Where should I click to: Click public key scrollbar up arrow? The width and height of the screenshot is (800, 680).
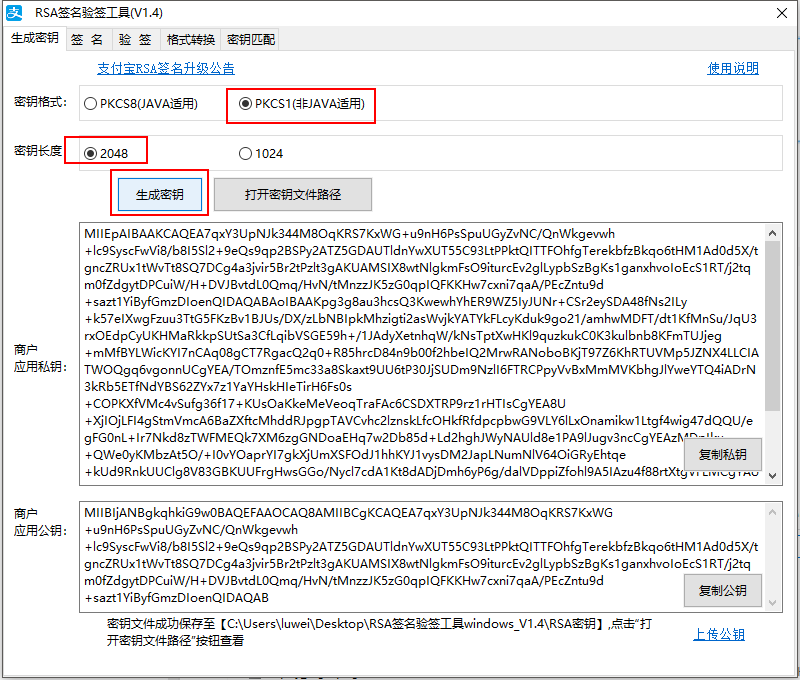[x=772, y=512]
